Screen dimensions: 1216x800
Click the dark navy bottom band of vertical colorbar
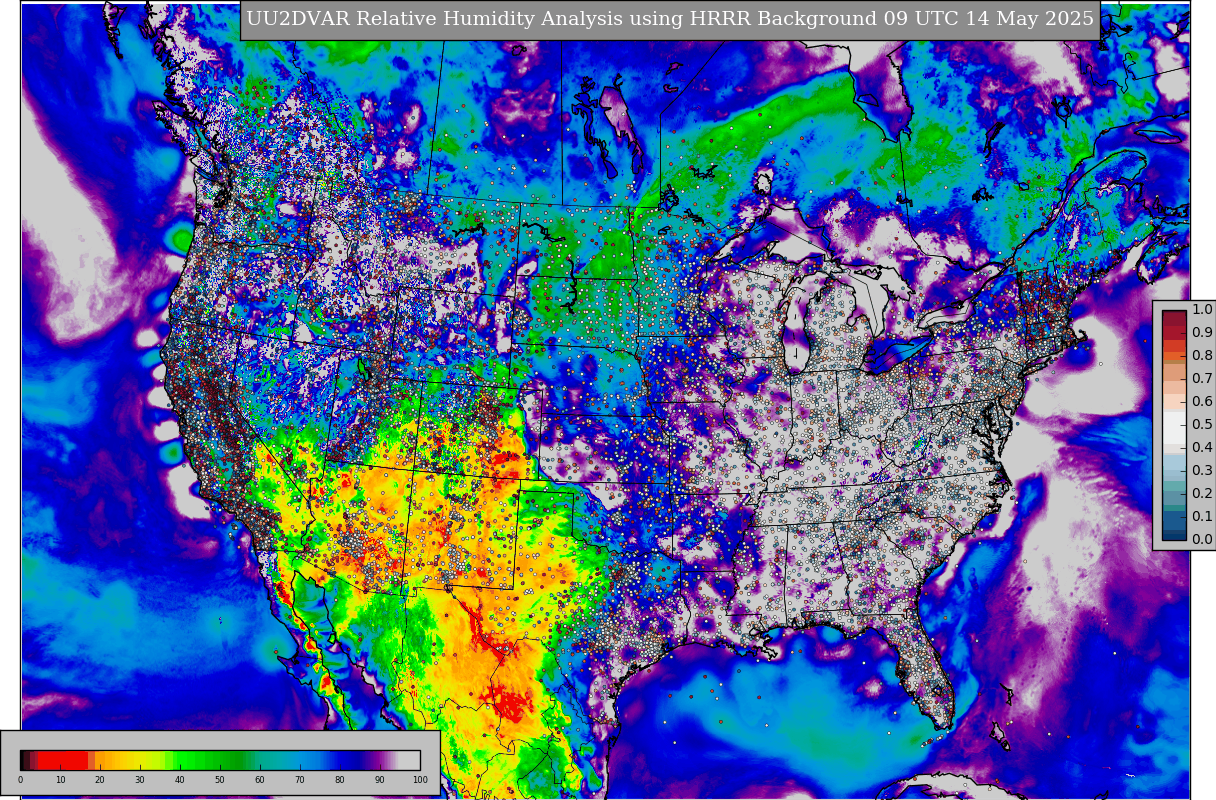[x=1174, y=536]
